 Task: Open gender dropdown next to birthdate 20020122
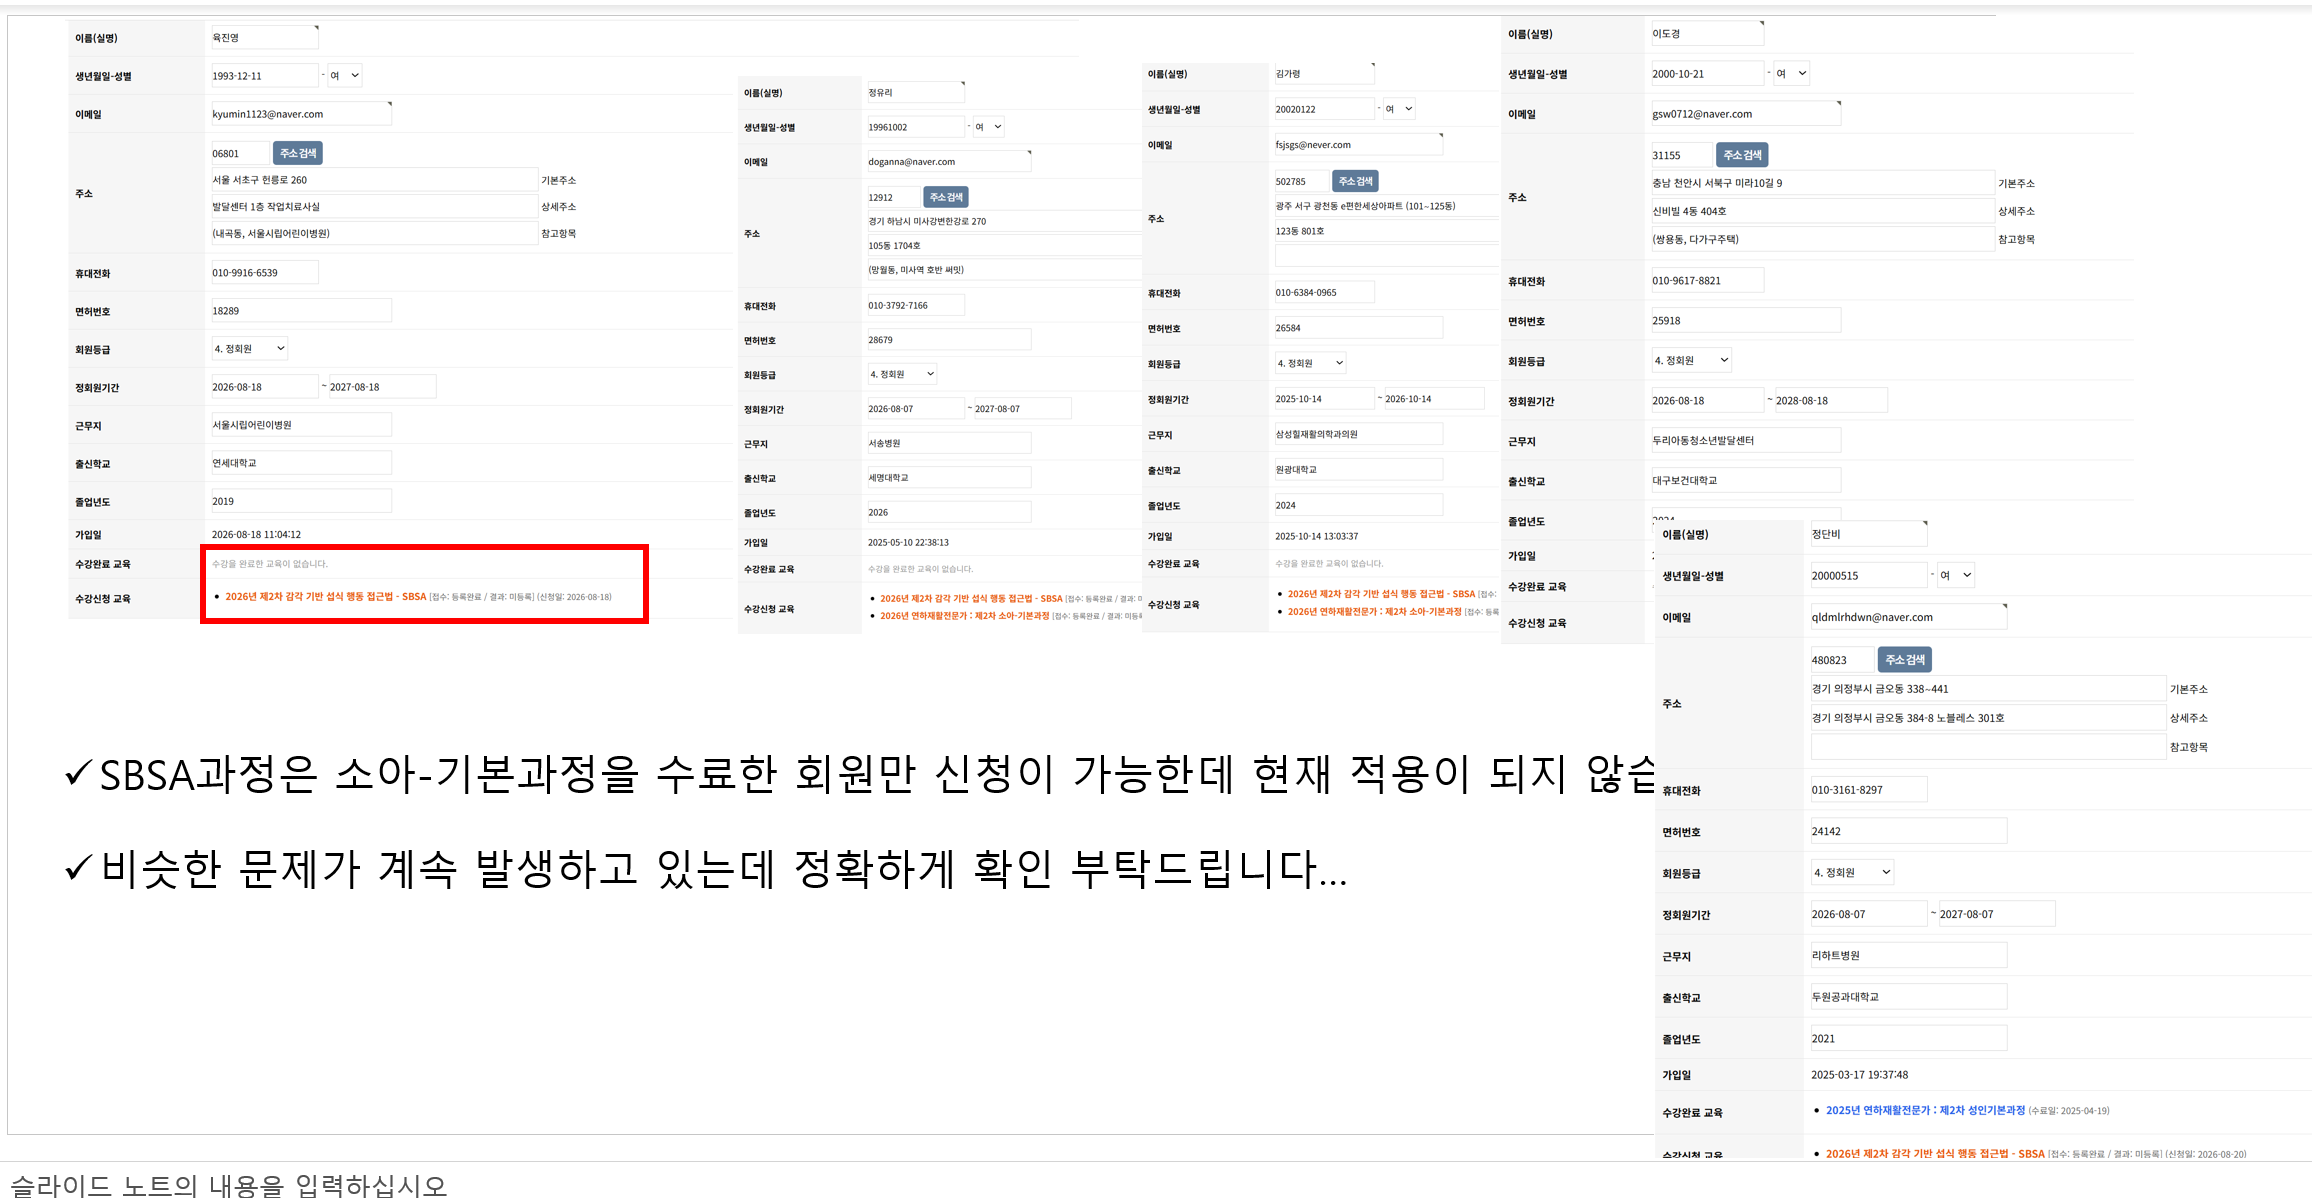pos(1399,109)
